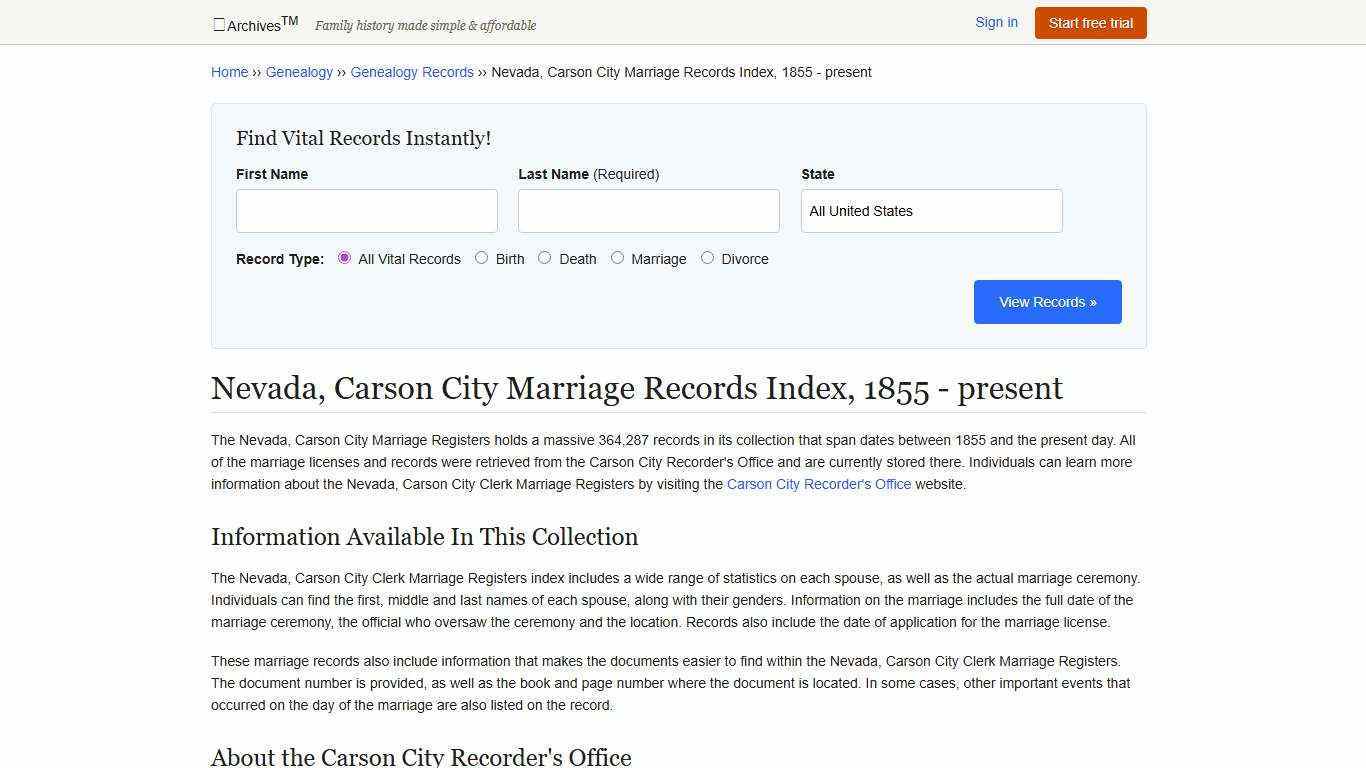Select the Death record type
Viewport: 1366px width, 768px height.
[x=545, y=257]
